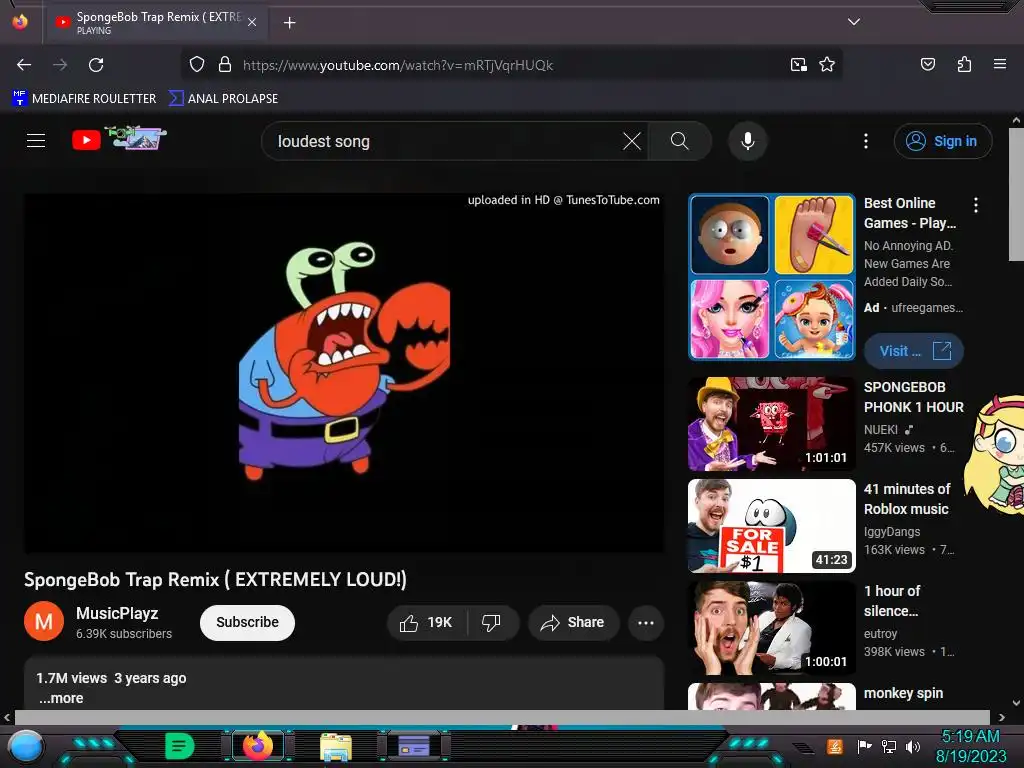Image resolution: width=1024 pixels, height=768 pixels.
Task: Open more actions ellipsis under video
Action: [x=646, y=622]
